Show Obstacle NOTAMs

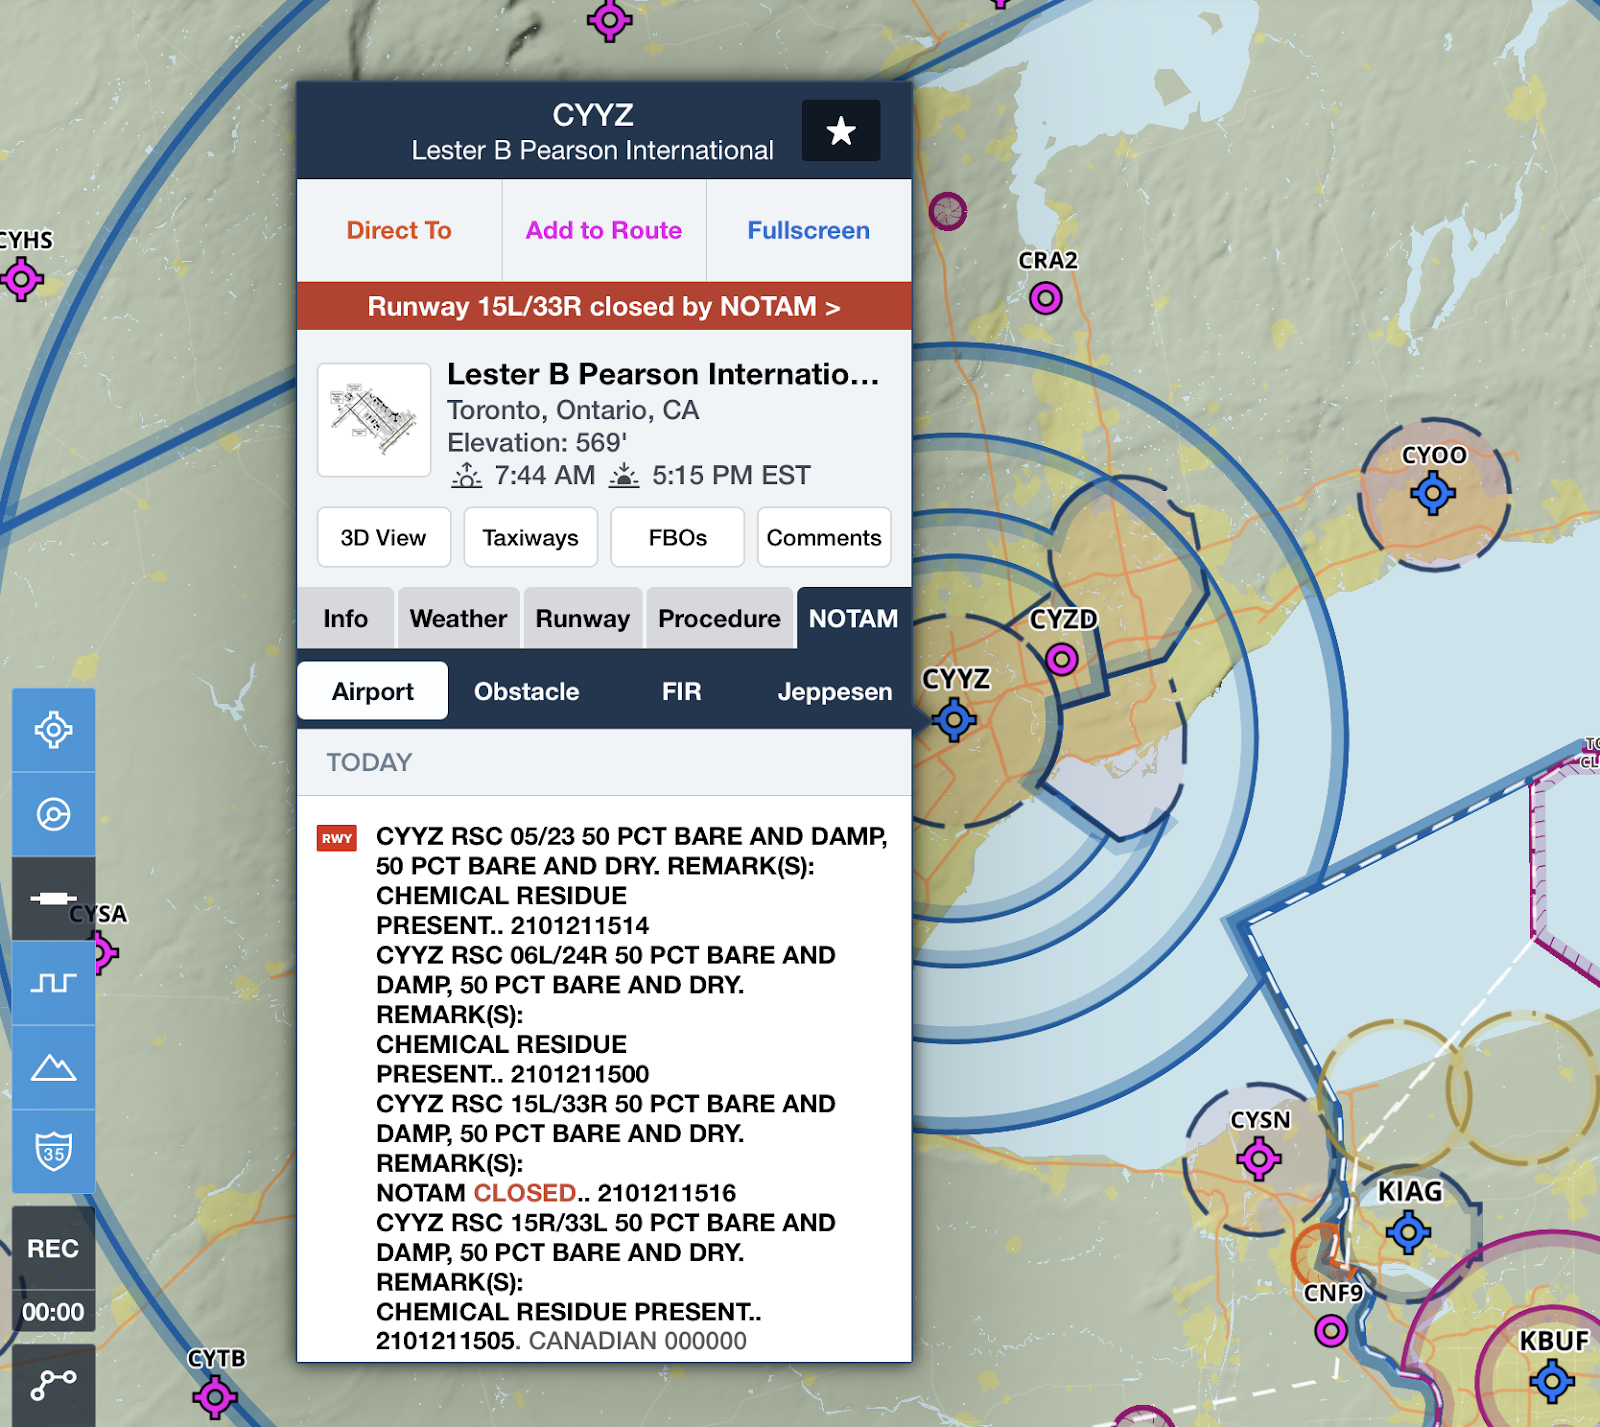click(527, 691)
